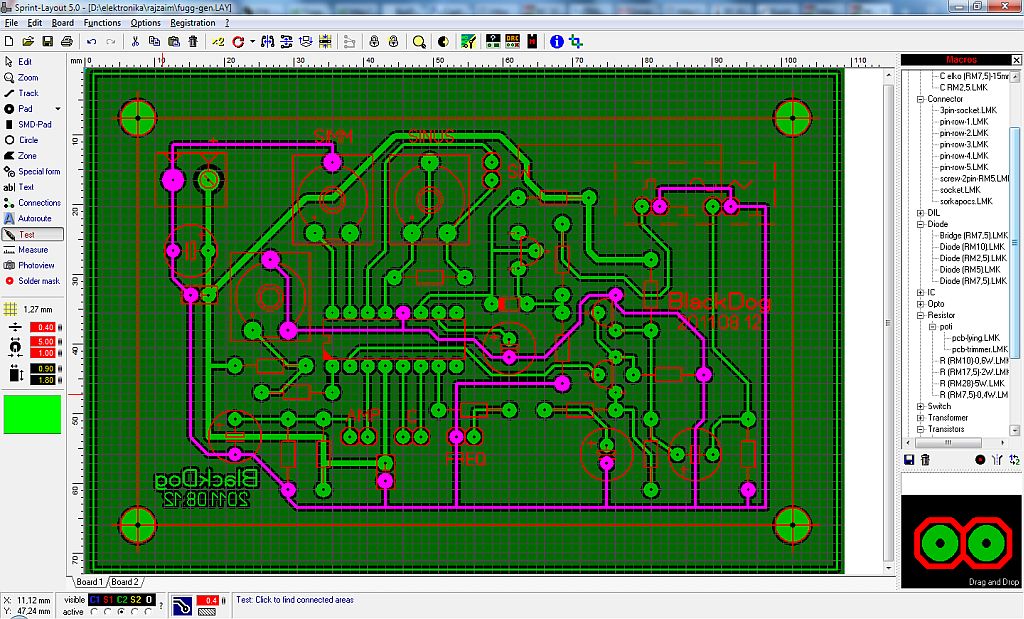Set S2 layer as active

[135, 611]
